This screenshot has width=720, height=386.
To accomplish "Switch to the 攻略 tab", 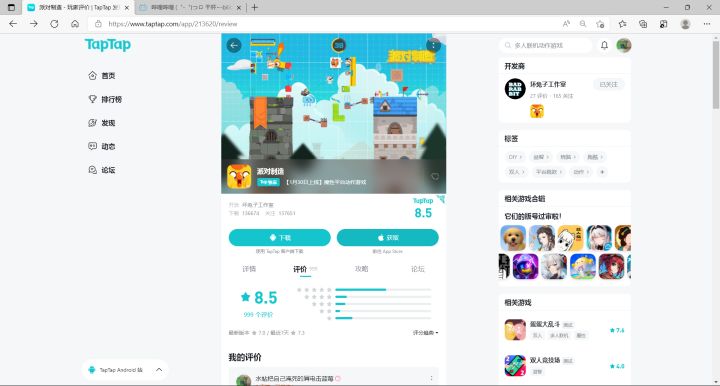I will [361, 269].
